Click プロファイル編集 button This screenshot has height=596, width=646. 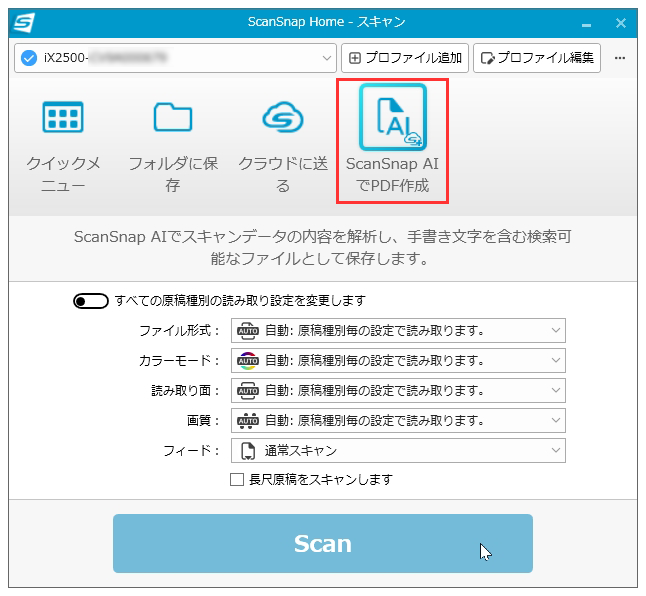[537, 58]
